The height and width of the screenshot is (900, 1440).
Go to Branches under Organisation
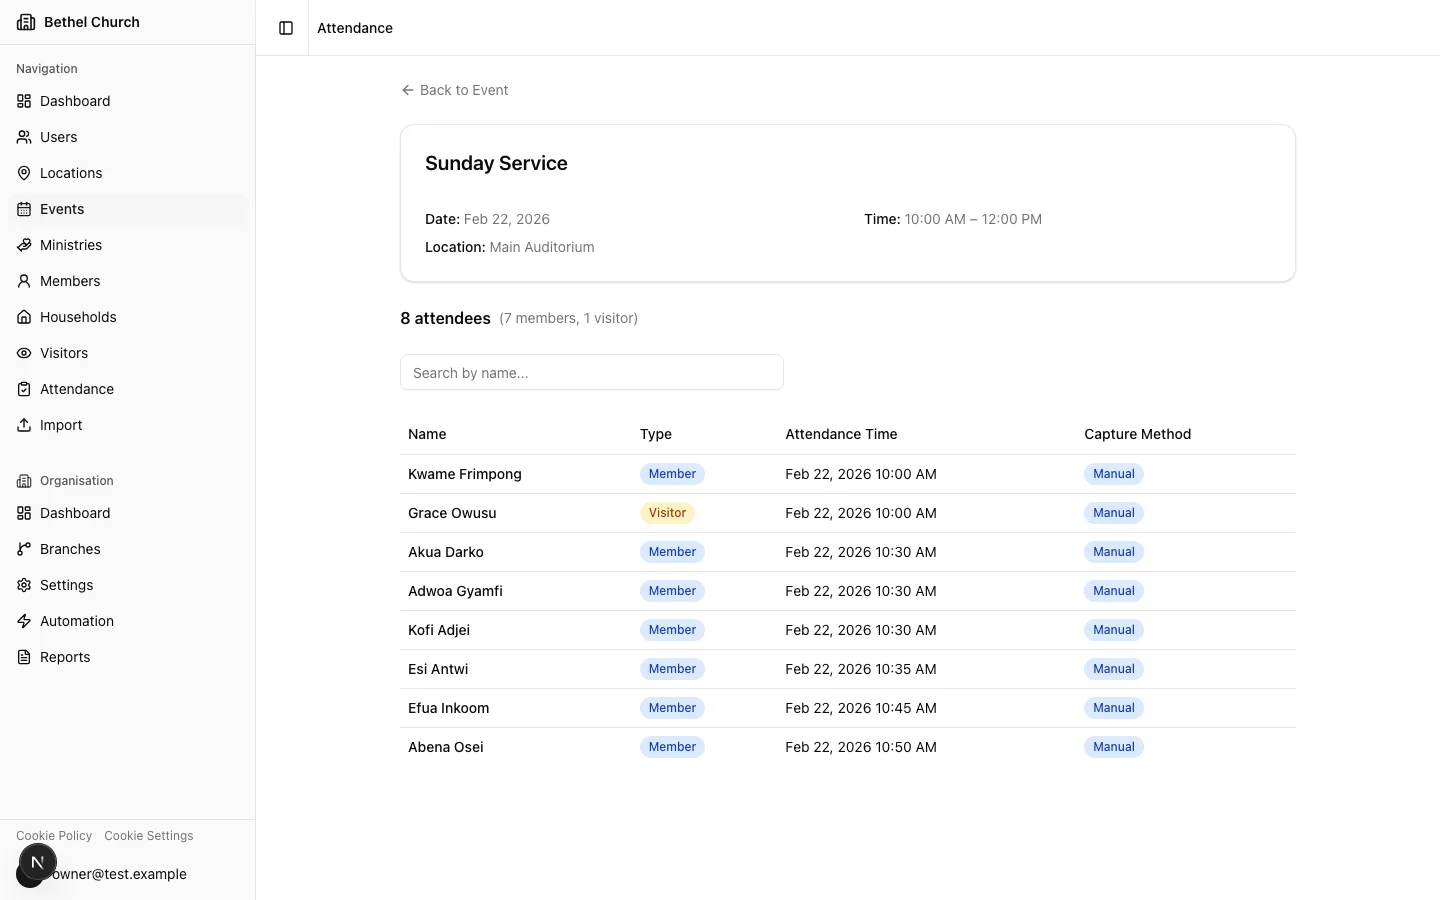pos(128,549)
